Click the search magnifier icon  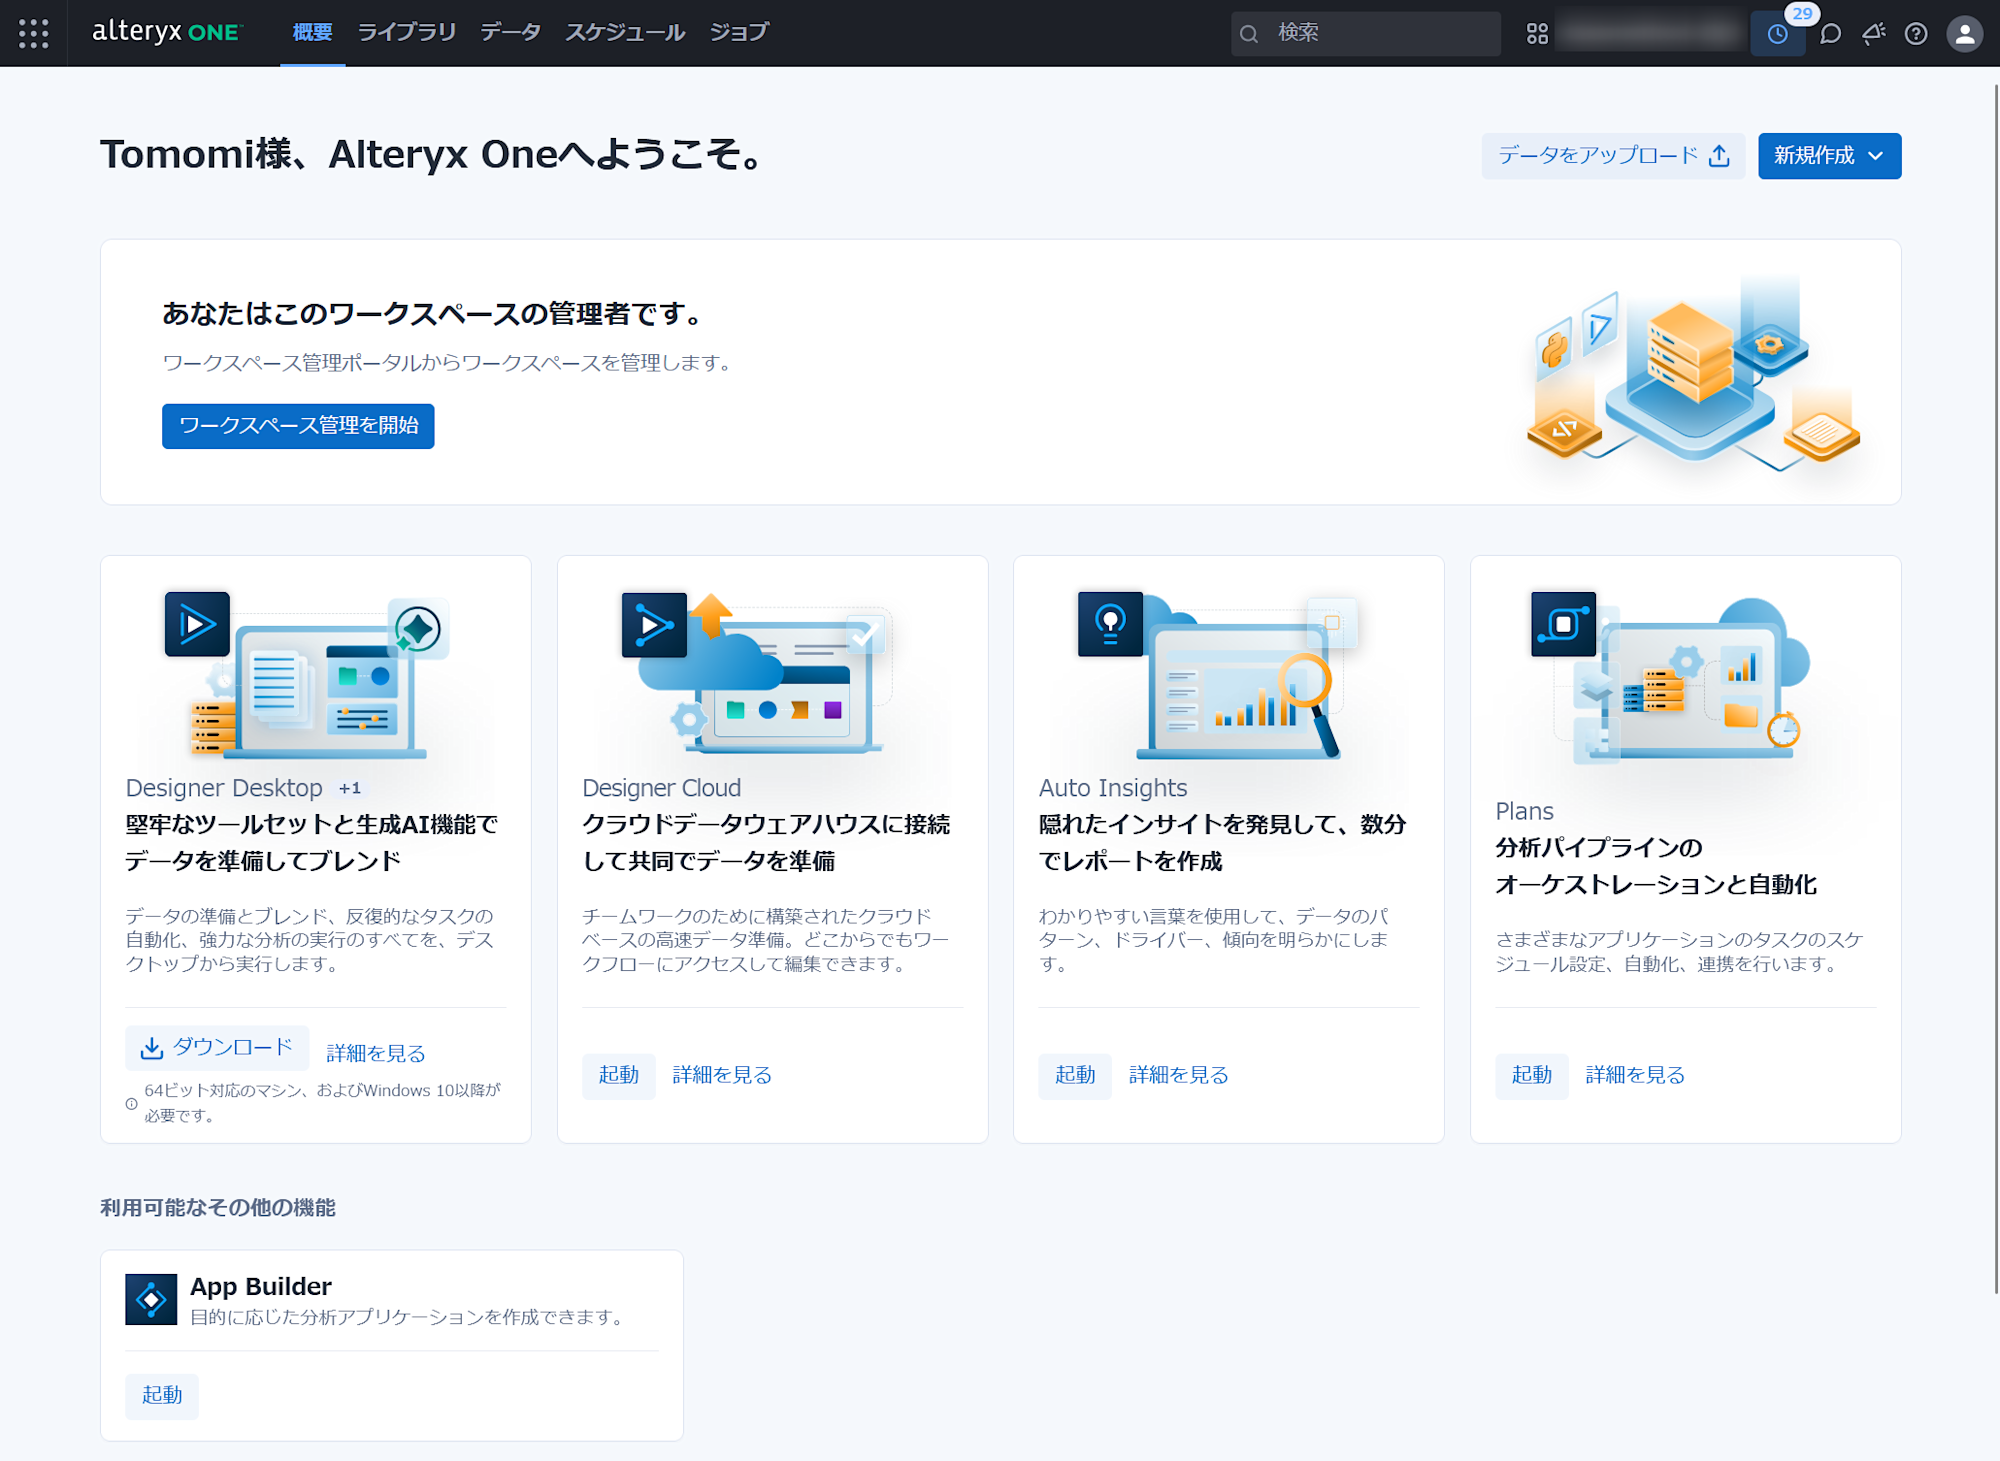(1249, 34)
